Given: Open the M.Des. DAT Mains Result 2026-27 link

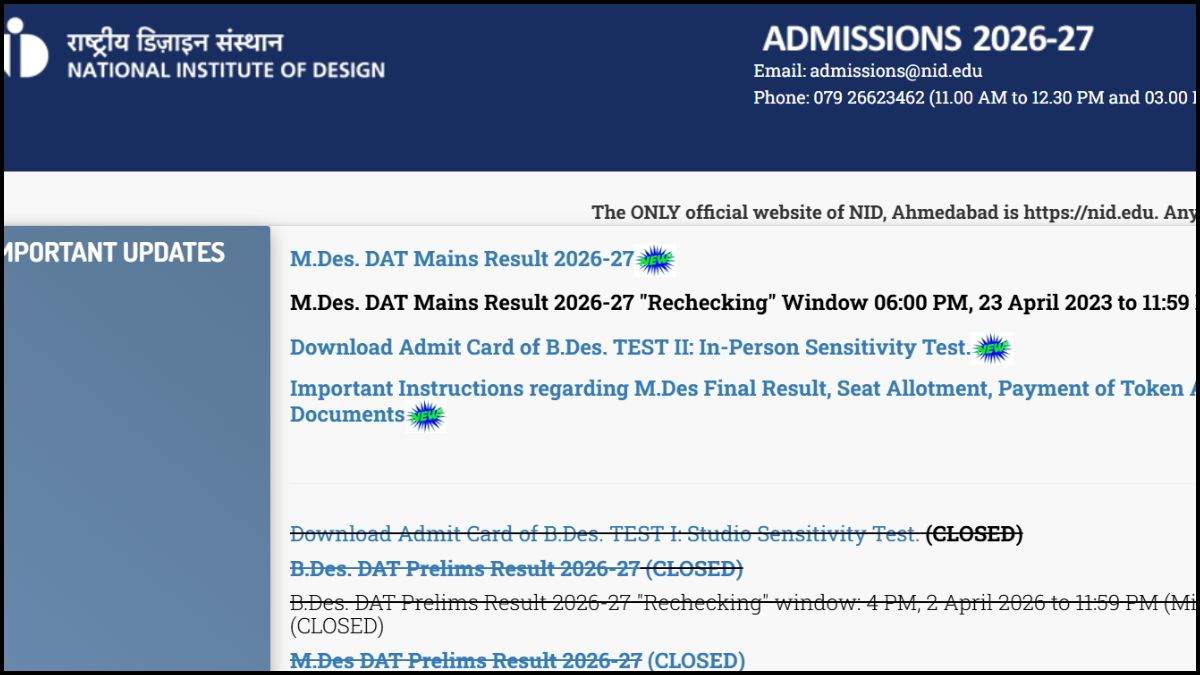Looking at the screenshot, I should 462,259.
